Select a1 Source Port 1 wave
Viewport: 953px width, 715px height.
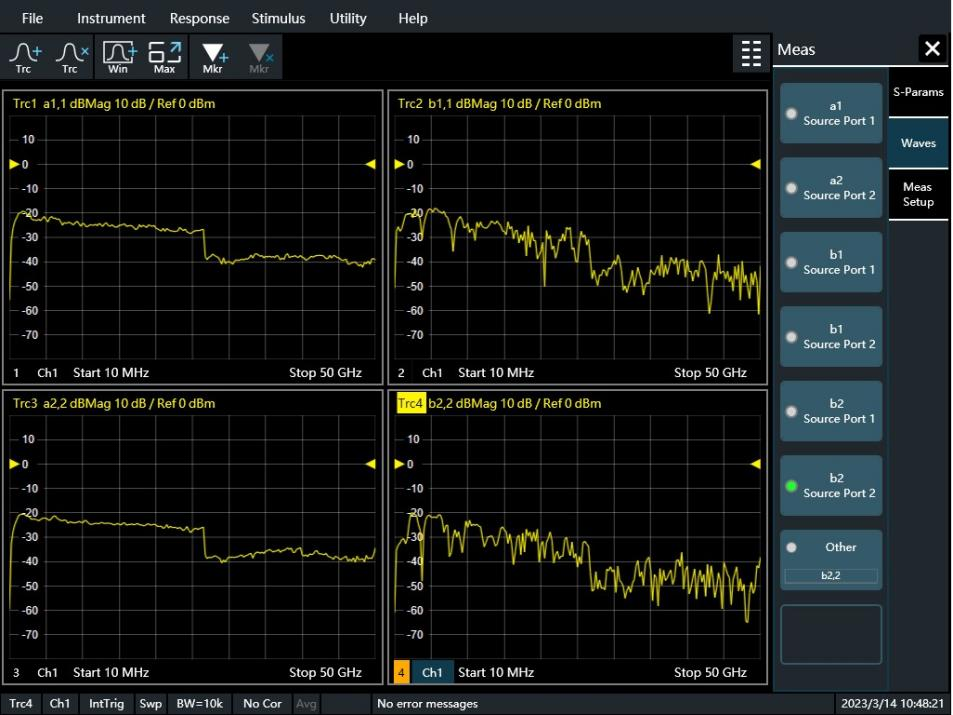831,113
